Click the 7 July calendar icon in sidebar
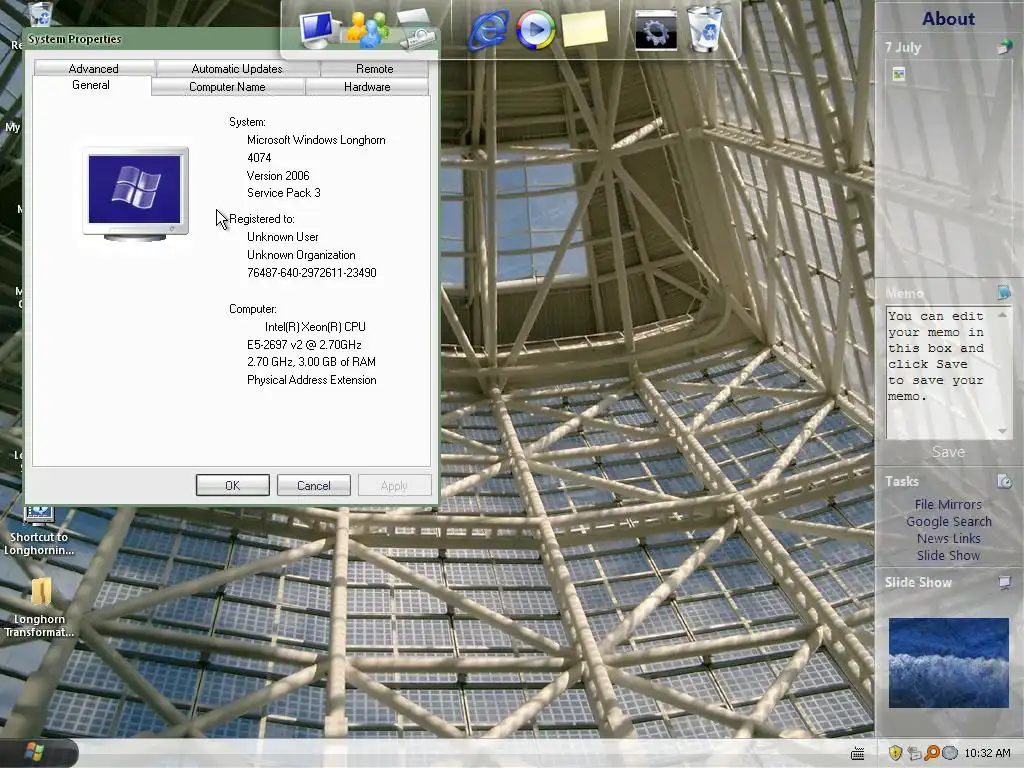Viewport: 1024px width, 768px height. [x=1004, y=47]
